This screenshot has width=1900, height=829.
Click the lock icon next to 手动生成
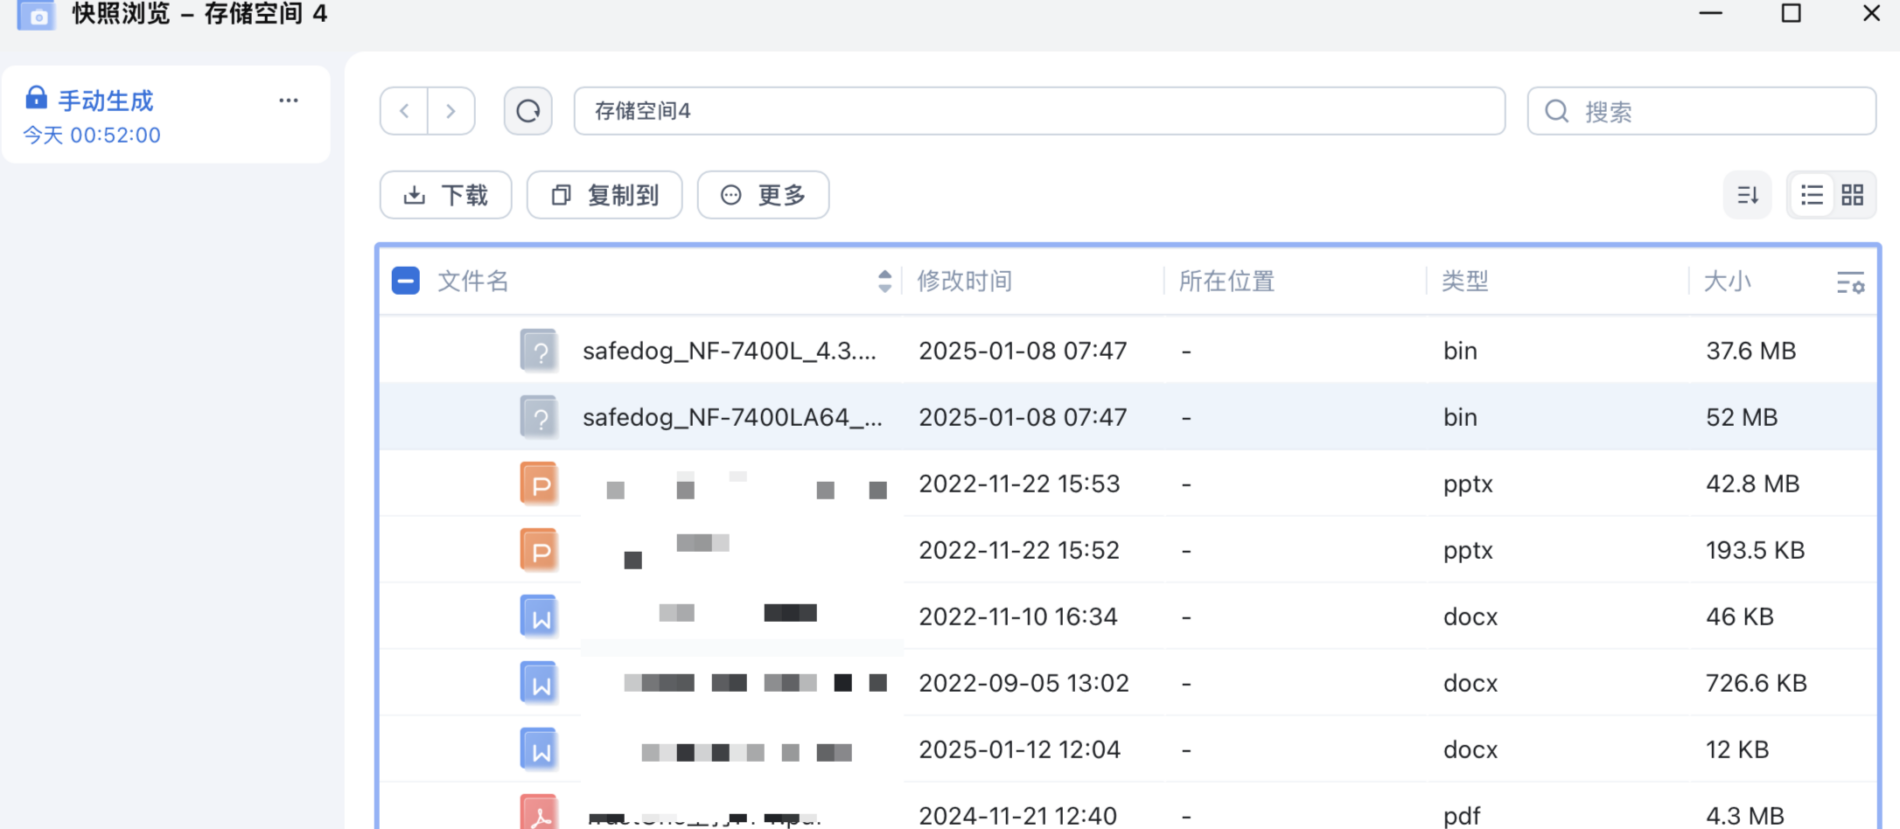(x=36, y=98)
